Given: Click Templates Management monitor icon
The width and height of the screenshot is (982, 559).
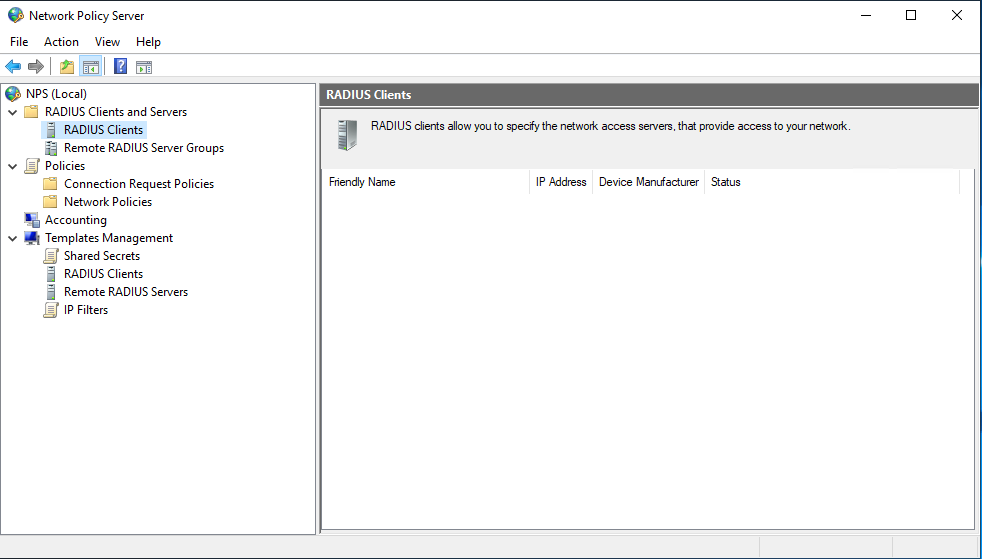Looking at the screenshot, I should 31,238.
